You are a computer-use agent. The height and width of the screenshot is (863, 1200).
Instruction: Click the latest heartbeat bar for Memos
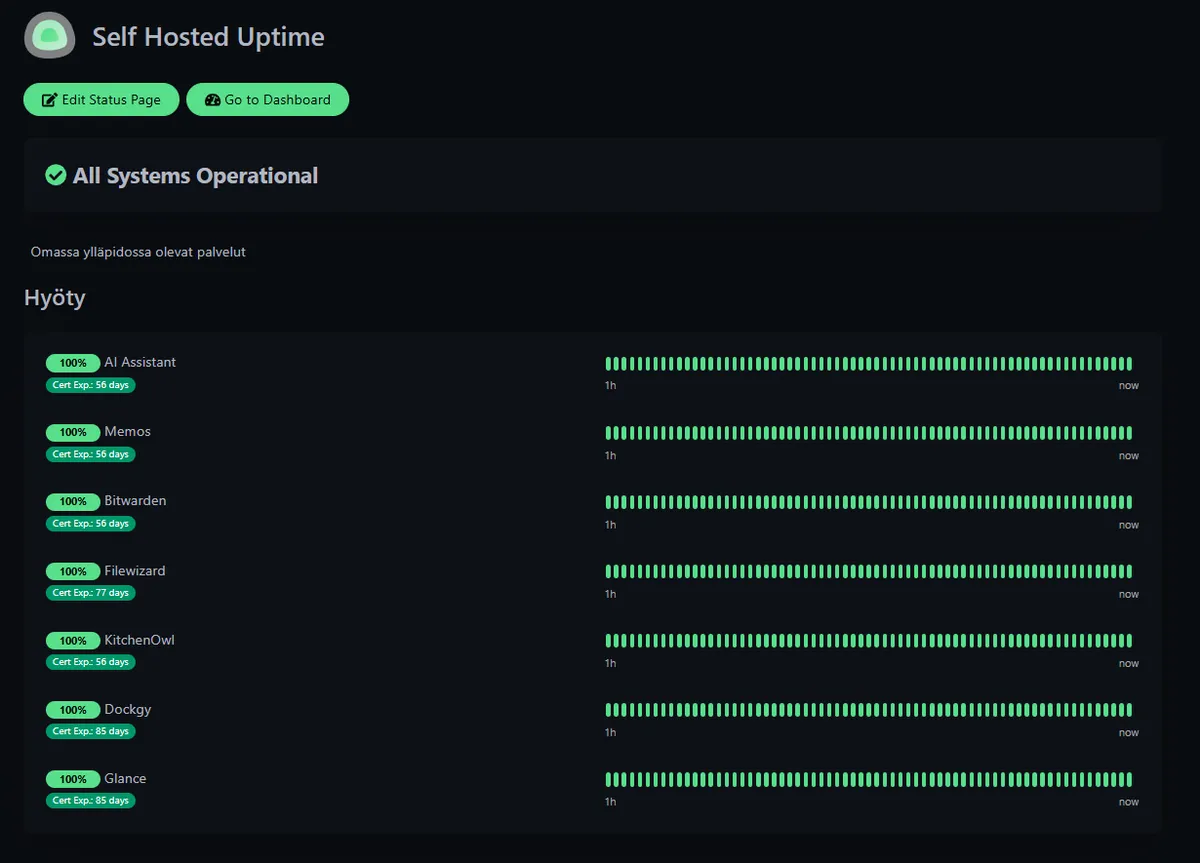[x=1128, y=433]
